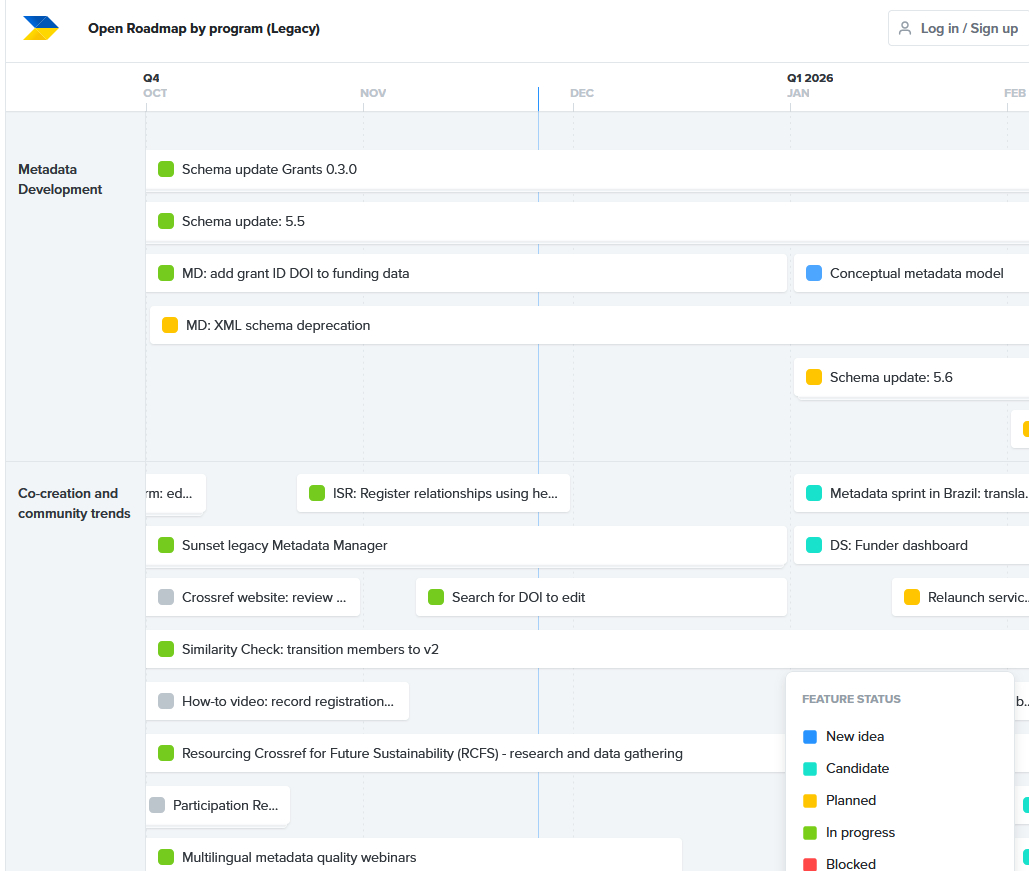Open the Schema update Grants 0.3.0 card
Image resolution: width=1029 pixels, height=871 pixels.
point(269,169)
